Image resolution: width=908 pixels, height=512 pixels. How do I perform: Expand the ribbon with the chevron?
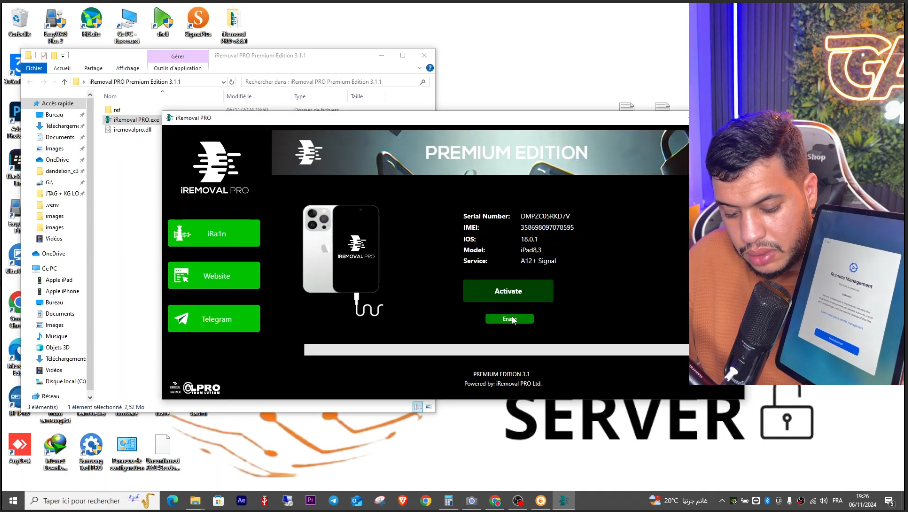coord(420,68)
